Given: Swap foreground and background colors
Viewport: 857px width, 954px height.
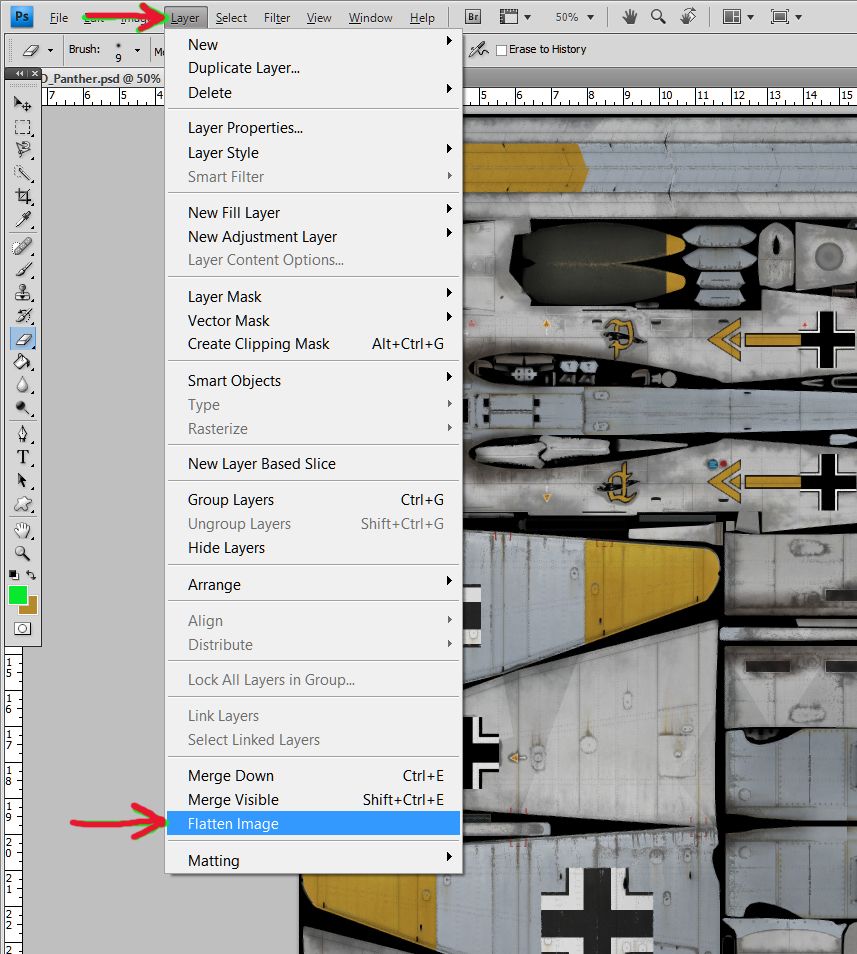Looking at the screenshot, I should point(32,575).
